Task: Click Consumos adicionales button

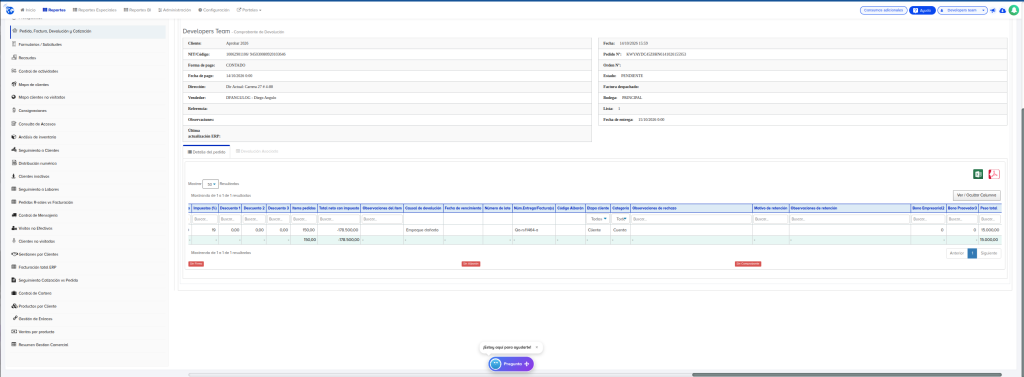Action: 883,10
